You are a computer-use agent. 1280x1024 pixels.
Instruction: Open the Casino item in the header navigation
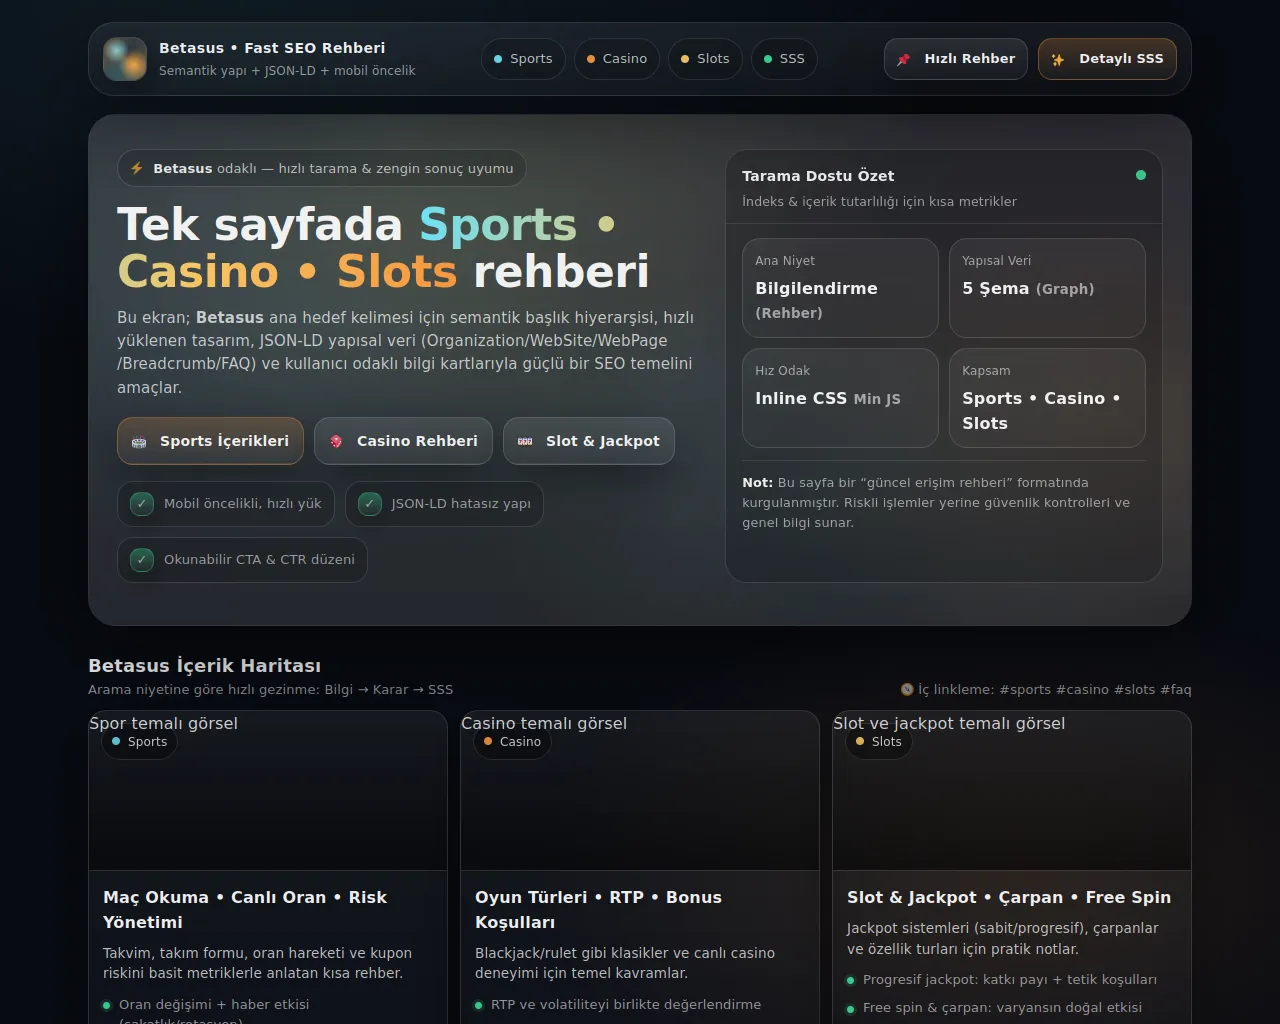(x=617, y=59)
